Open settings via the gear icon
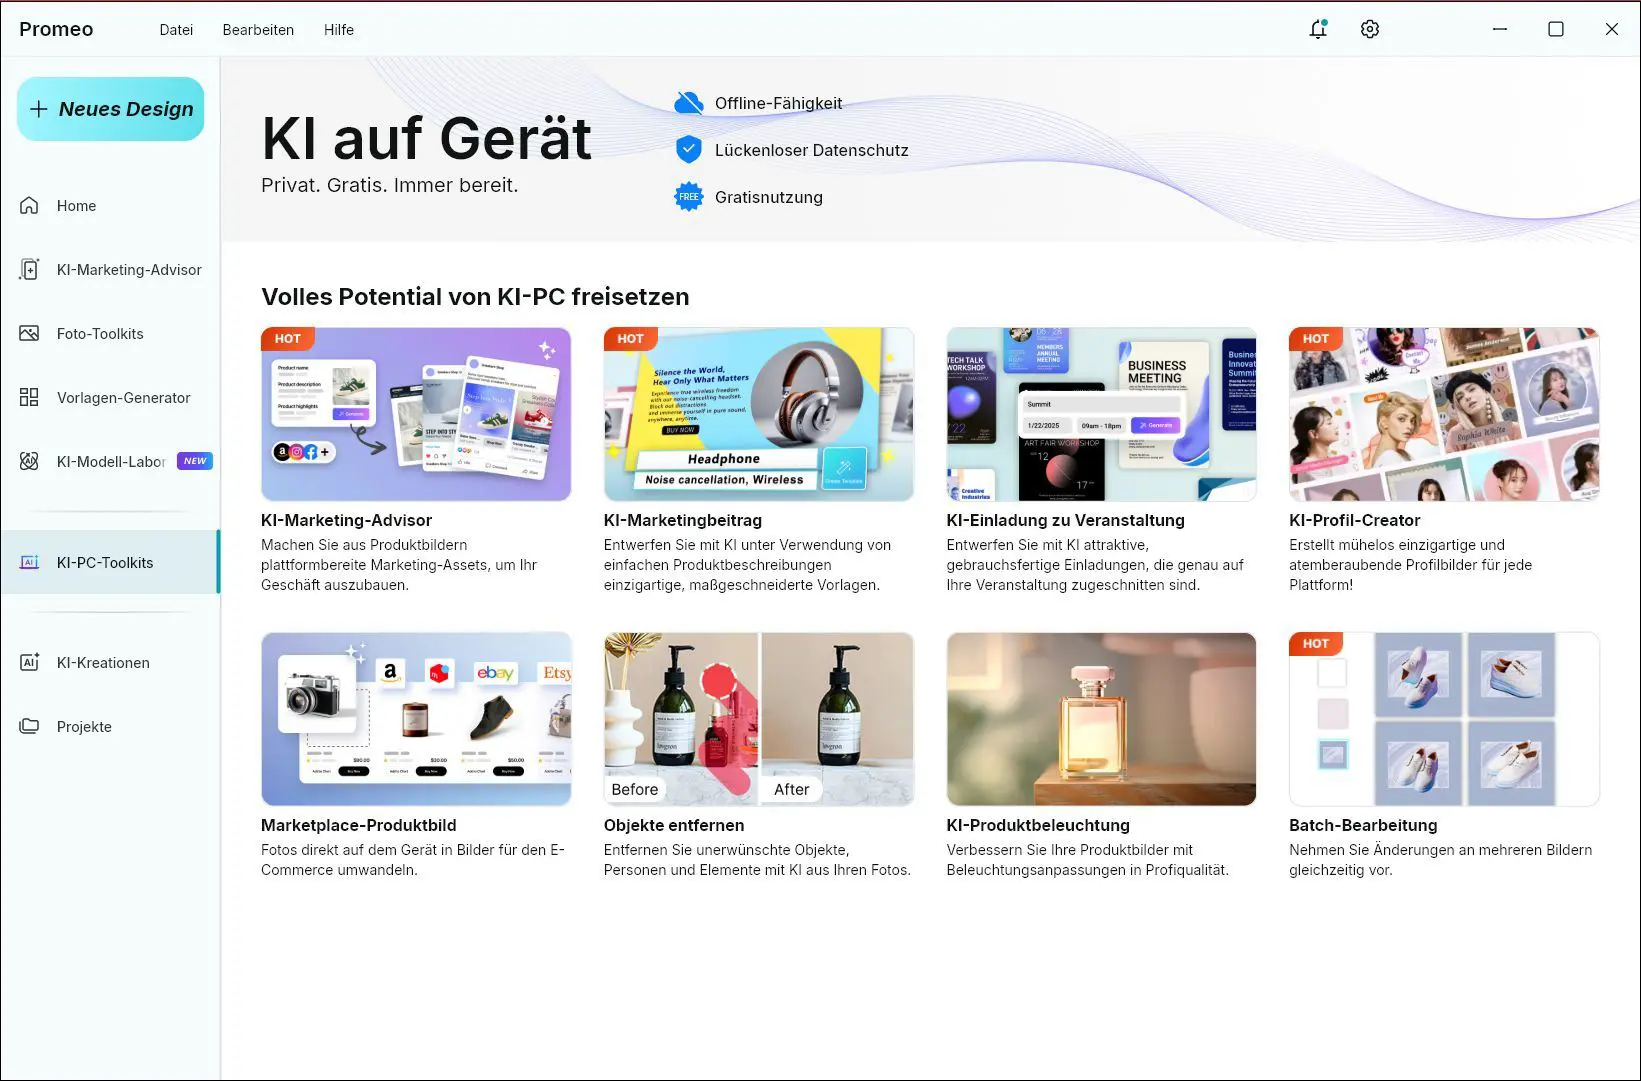The width and height of the screenshot is (1641, 1081). pos(1370,29)
